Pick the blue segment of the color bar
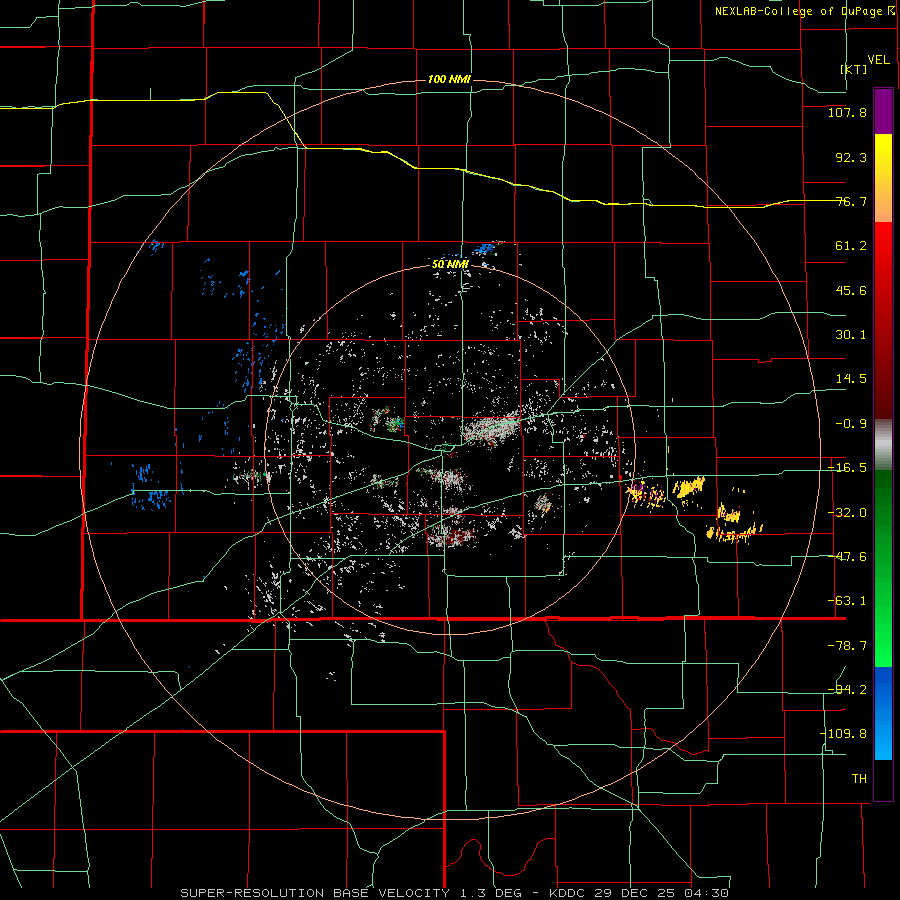 [883, 713]
